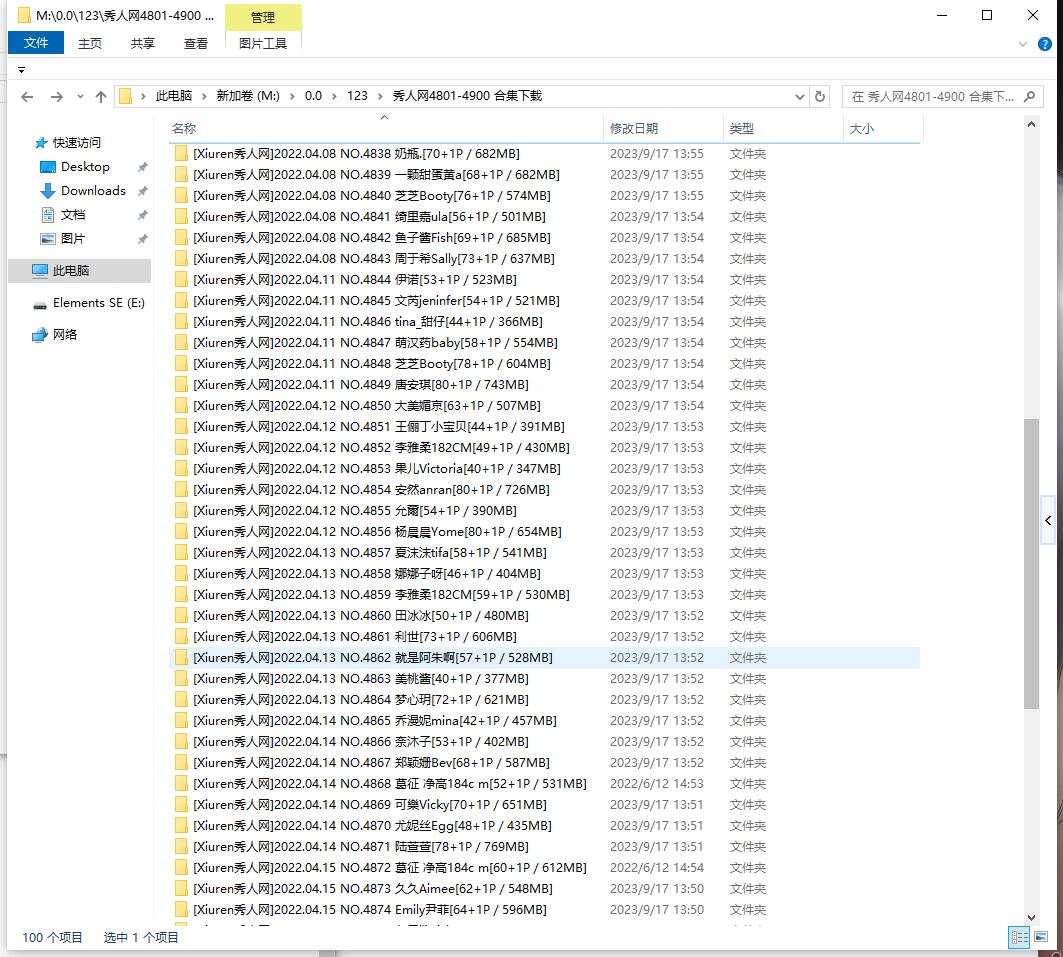Click the 网络 network icon
The width and height of the screenshot is (1063, 957).
click(x=40, y=334)
